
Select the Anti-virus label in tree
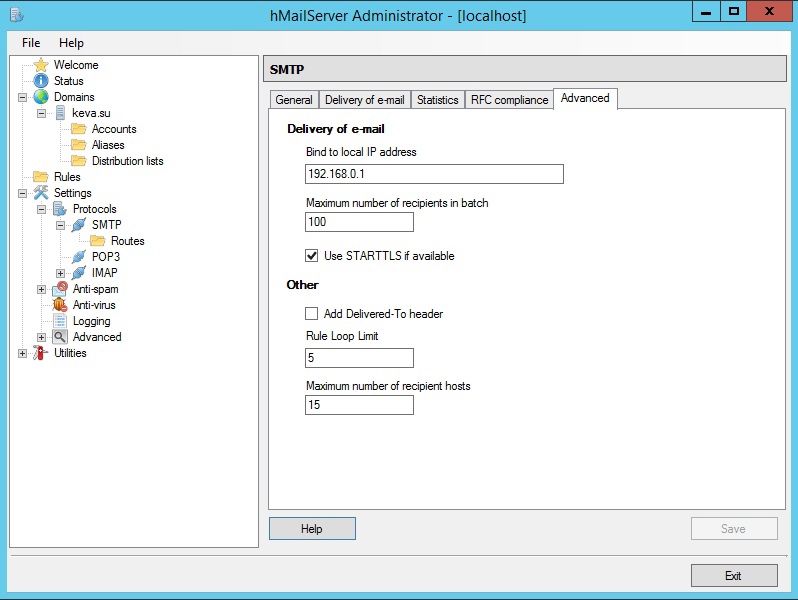[94, 305]
